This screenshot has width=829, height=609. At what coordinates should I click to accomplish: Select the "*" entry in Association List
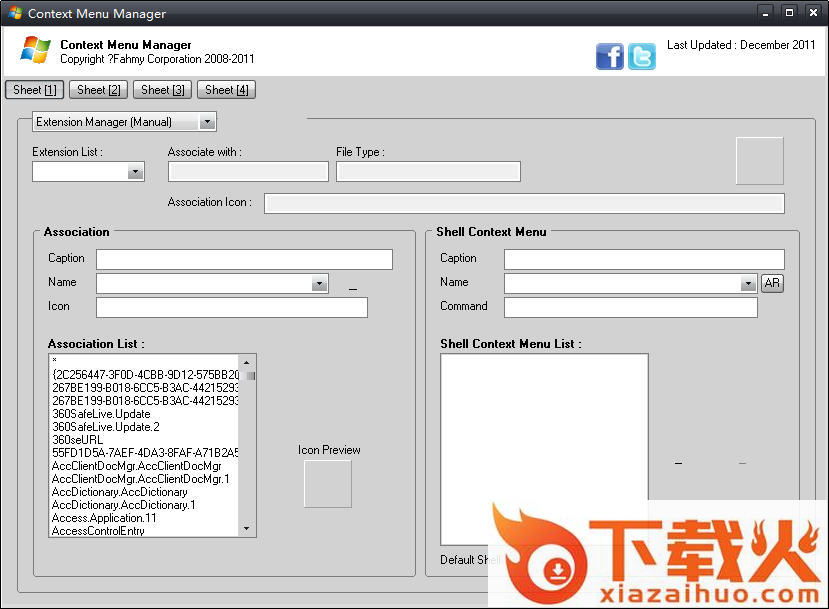pos(144,361)
